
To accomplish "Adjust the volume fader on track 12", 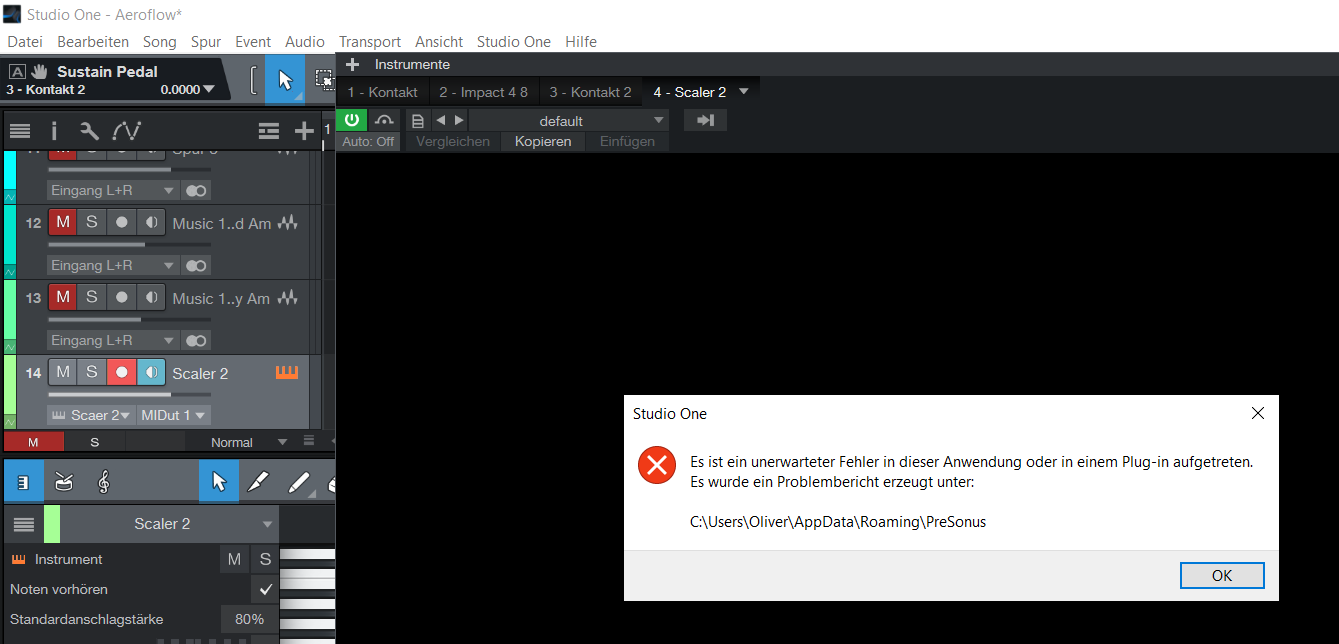I will 128,244.
